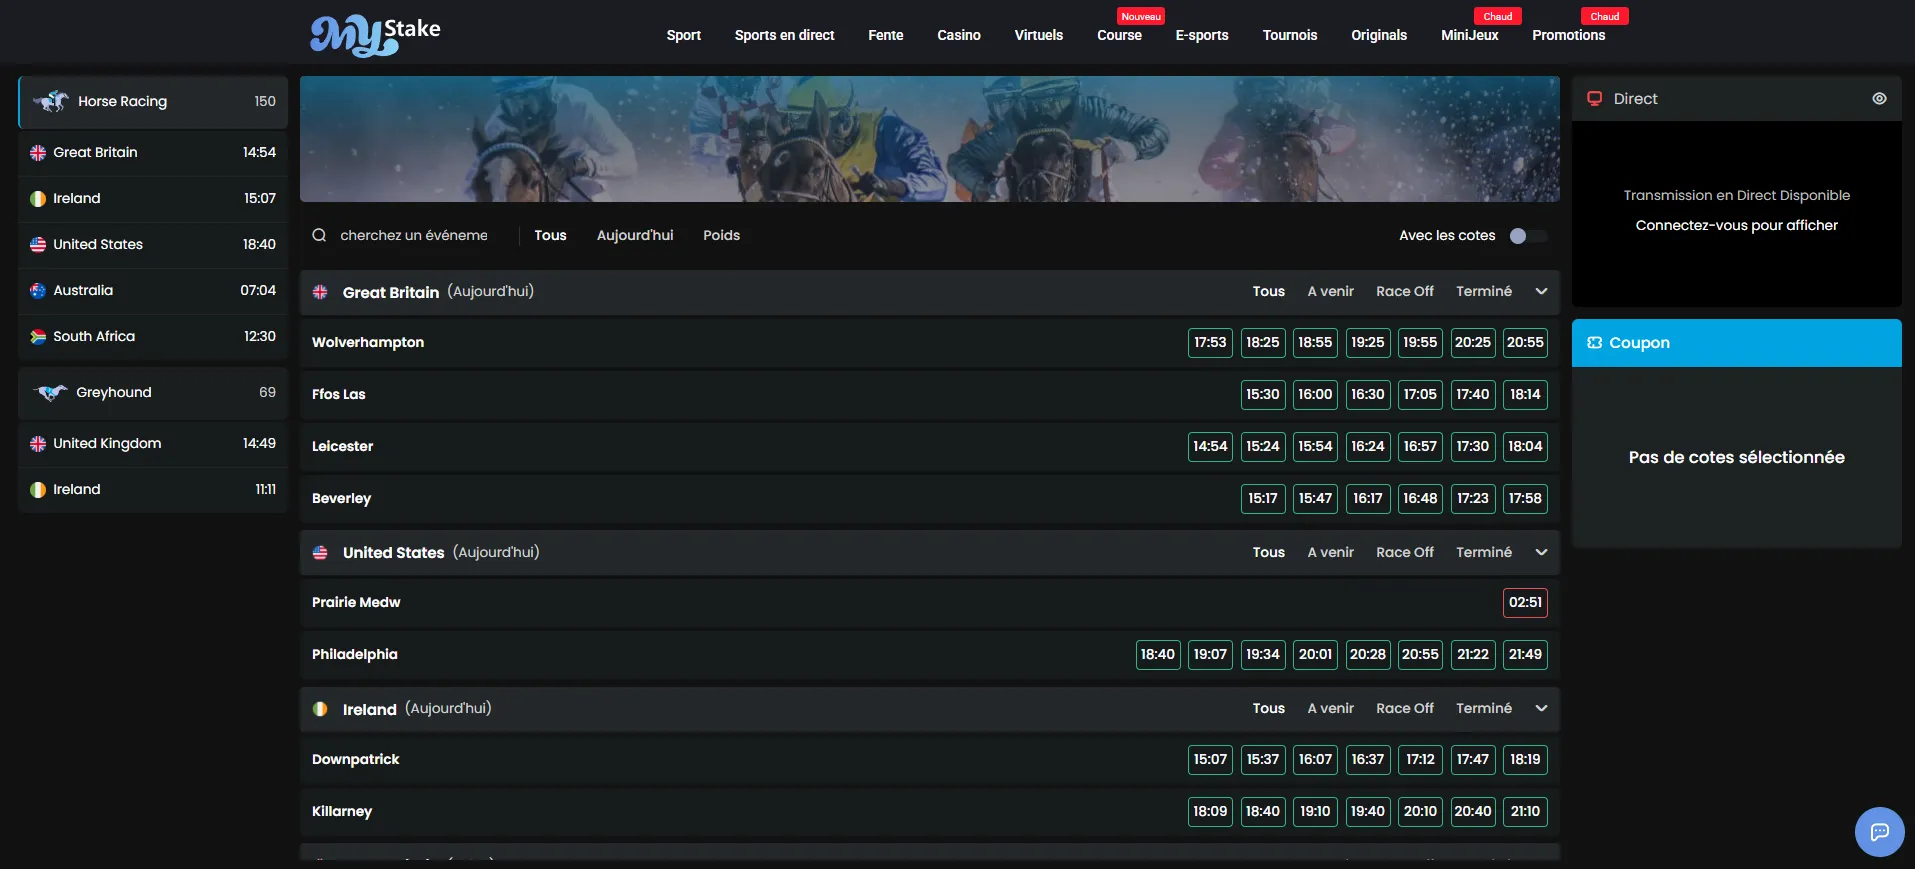This screenshot has width=1915, height=869.
Task: Toggle Direct panel visibility eye icon
Action: coord(1880,98)
